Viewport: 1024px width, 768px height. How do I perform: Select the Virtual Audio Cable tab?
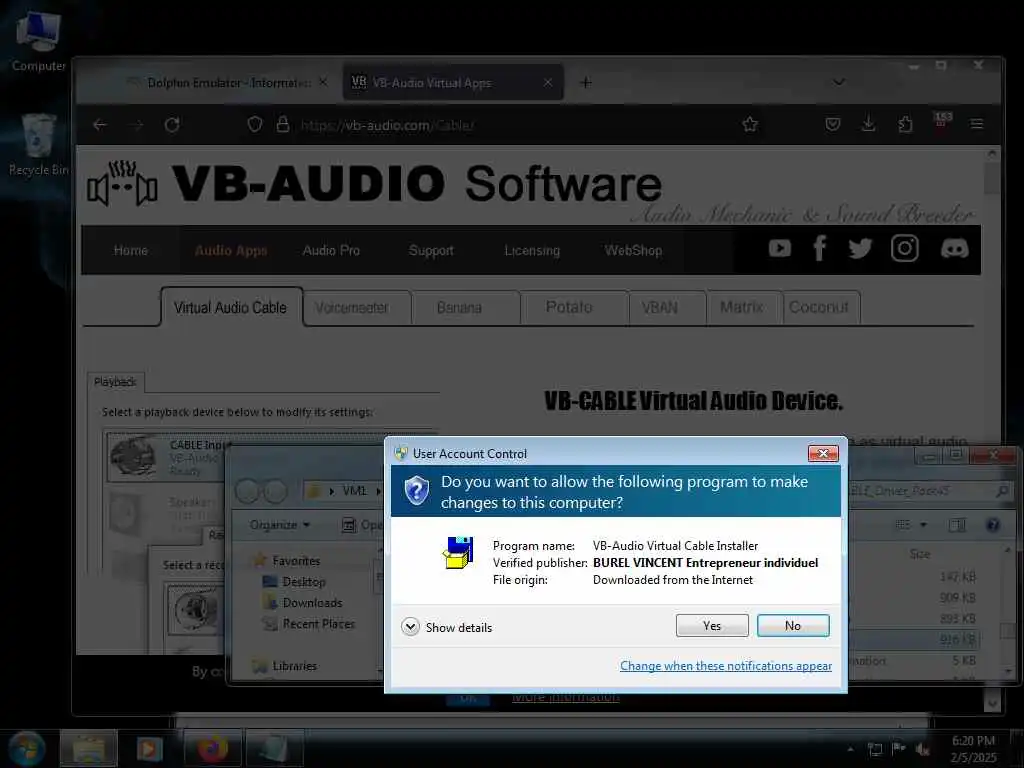[231, 307]
